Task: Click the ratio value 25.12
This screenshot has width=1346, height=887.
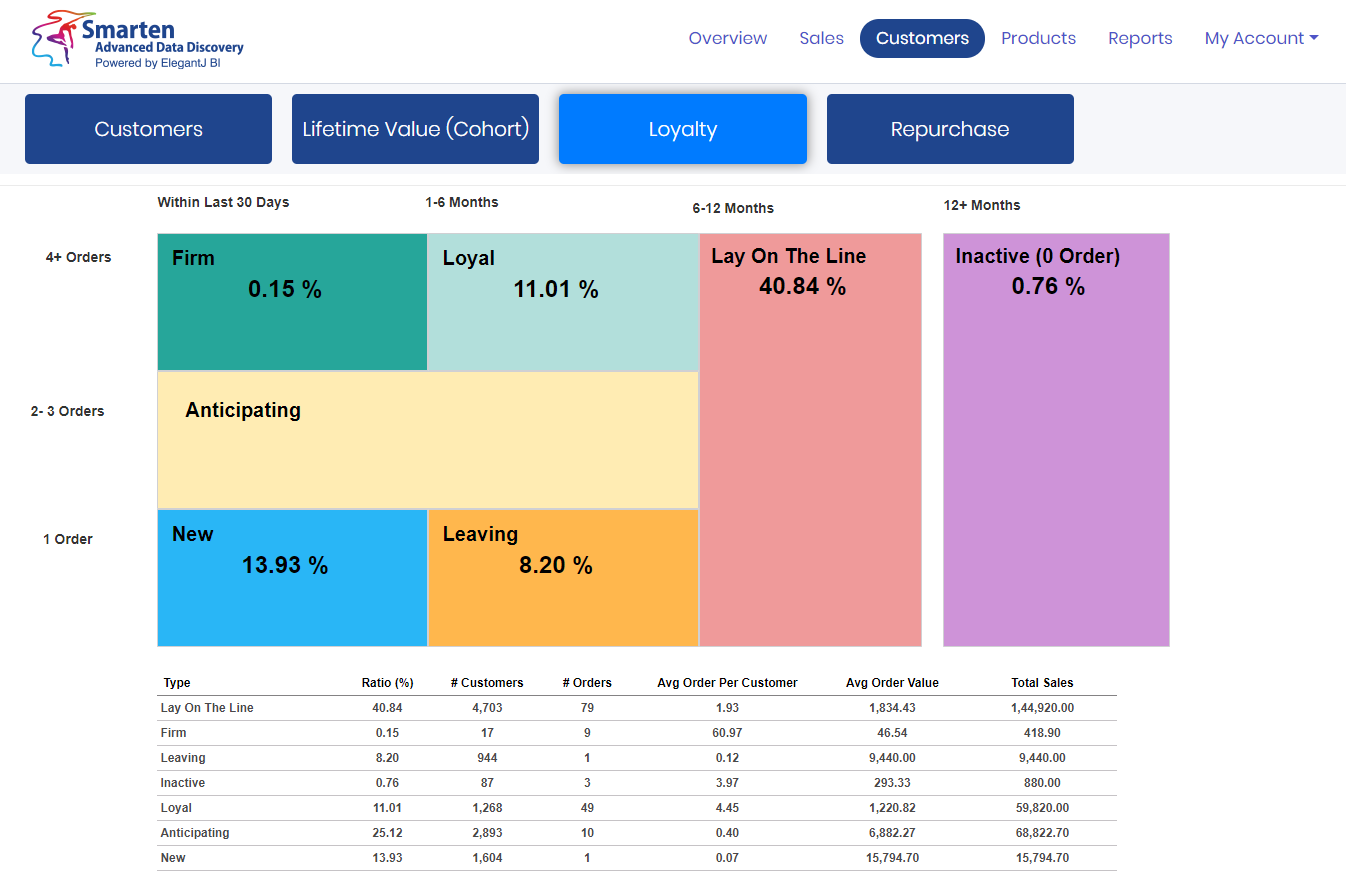Action: 387,833
